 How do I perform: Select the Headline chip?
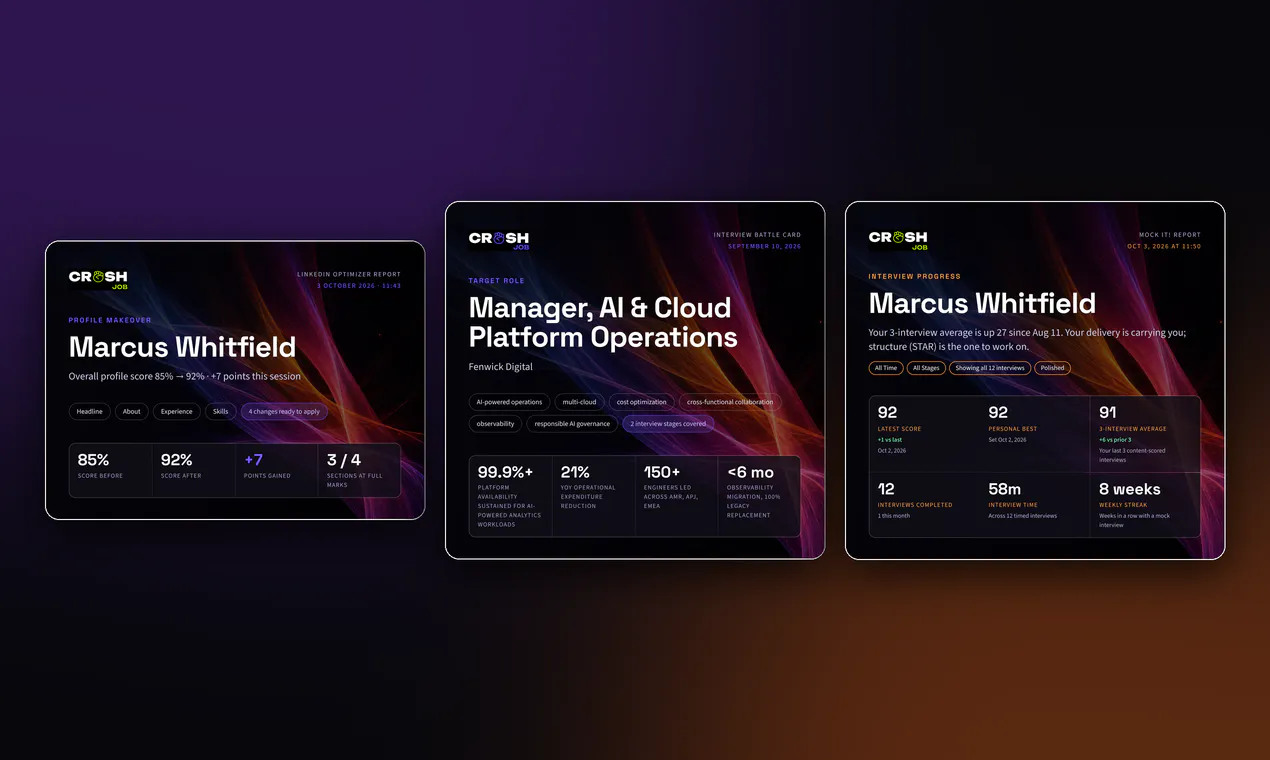click(90, 411)
